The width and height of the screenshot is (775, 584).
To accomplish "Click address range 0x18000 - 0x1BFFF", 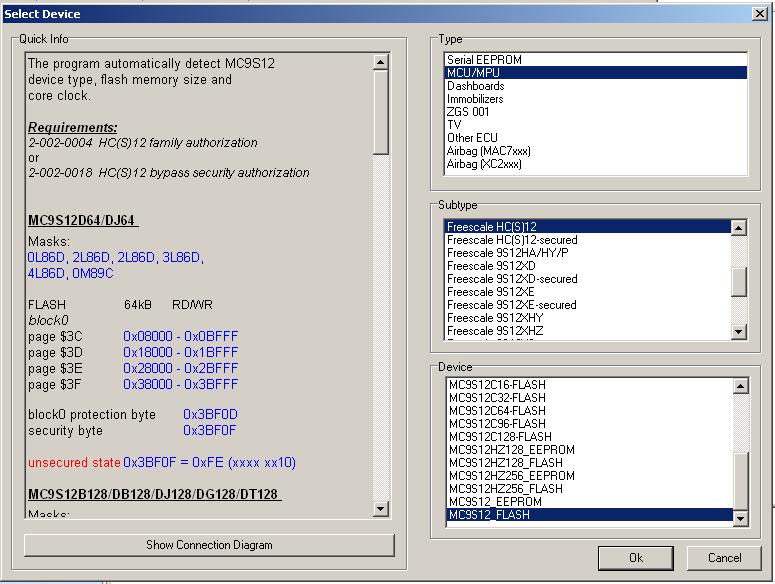I will 180,352.
